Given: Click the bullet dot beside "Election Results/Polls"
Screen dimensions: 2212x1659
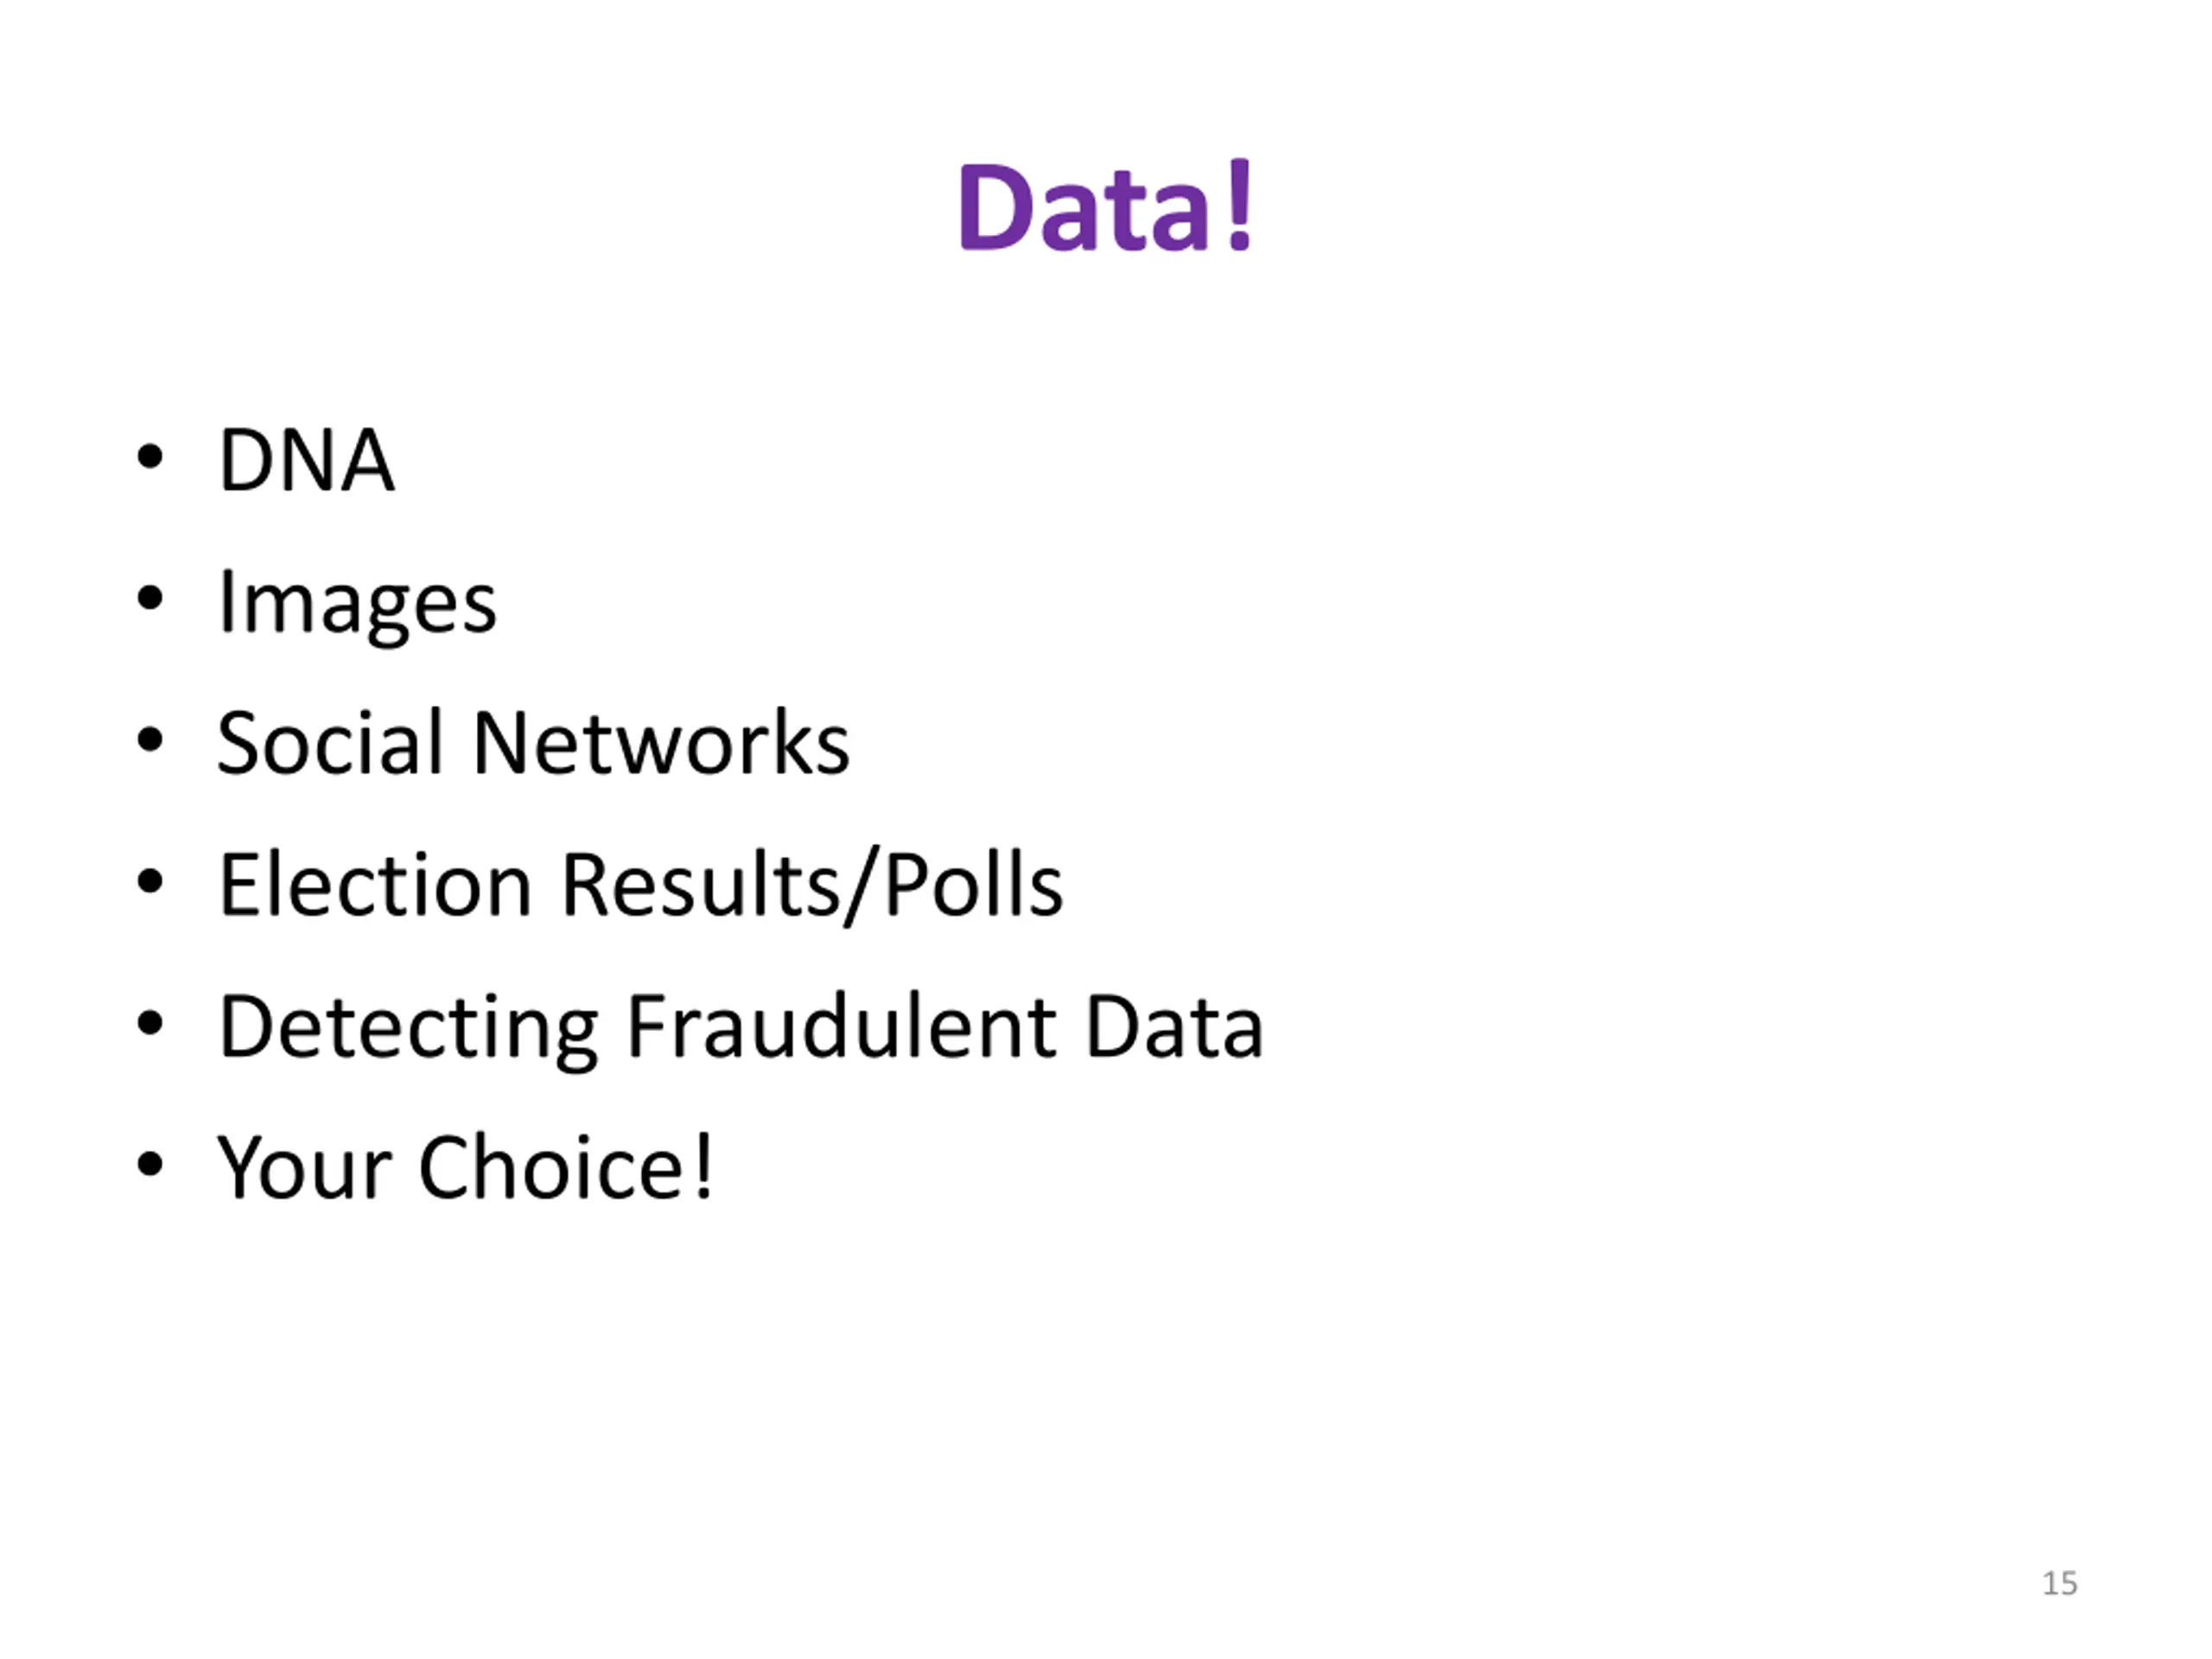Looking at the screenshot, I should click(150, 882).
